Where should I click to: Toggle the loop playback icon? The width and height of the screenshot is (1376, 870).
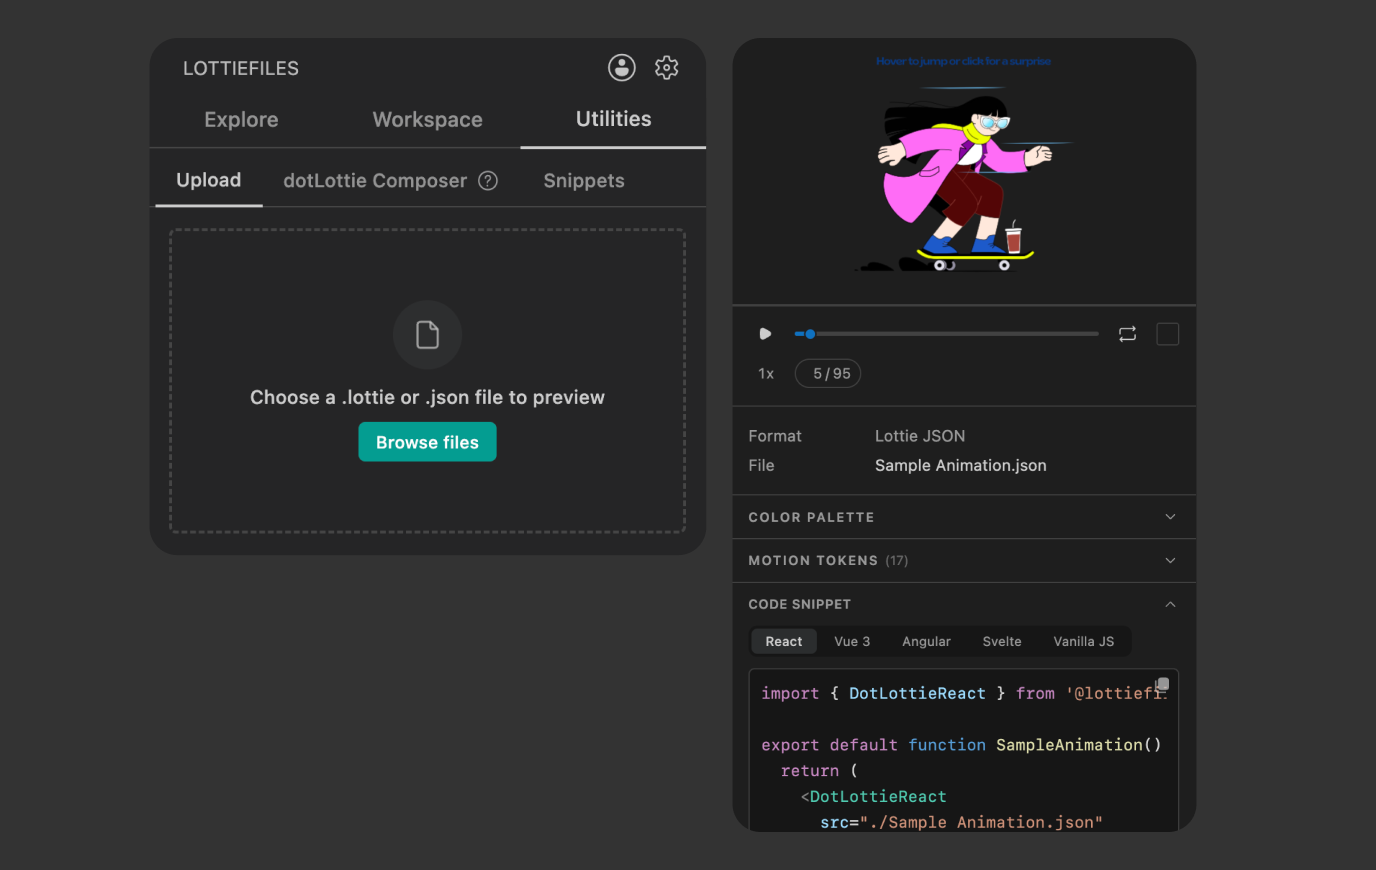(1127, 334)
